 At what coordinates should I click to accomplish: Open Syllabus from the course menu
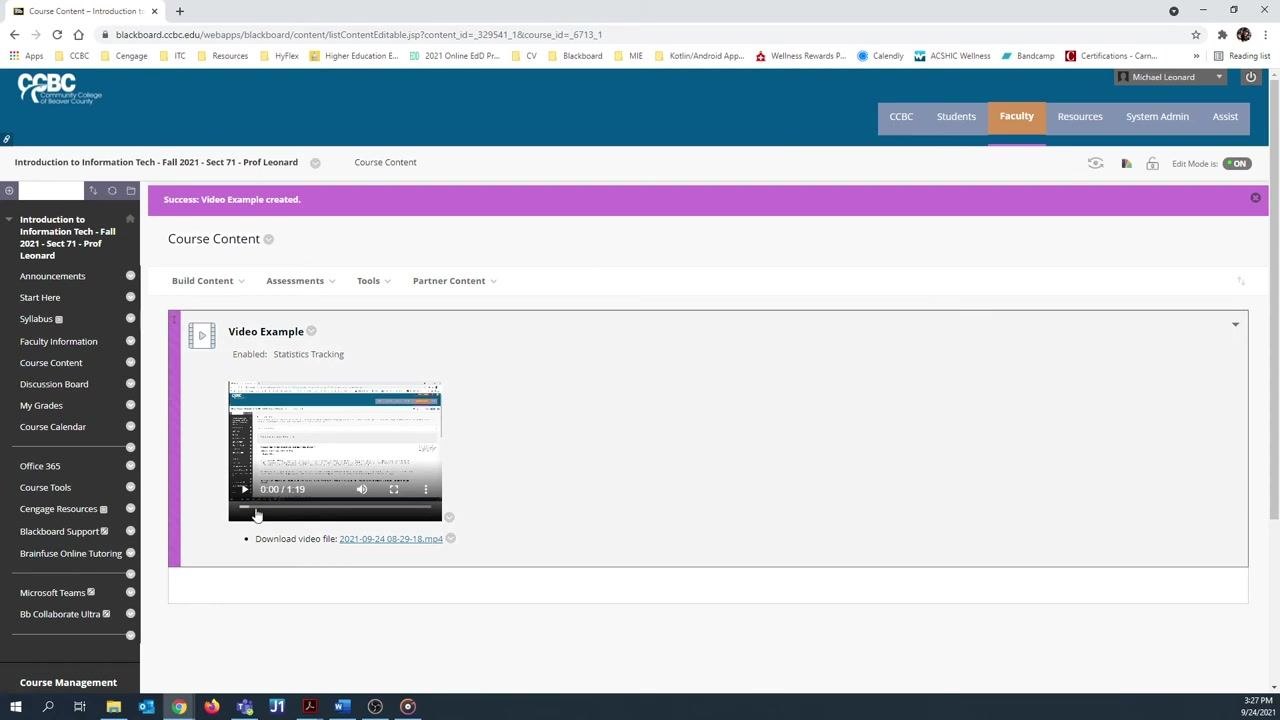tap(36, 319)
